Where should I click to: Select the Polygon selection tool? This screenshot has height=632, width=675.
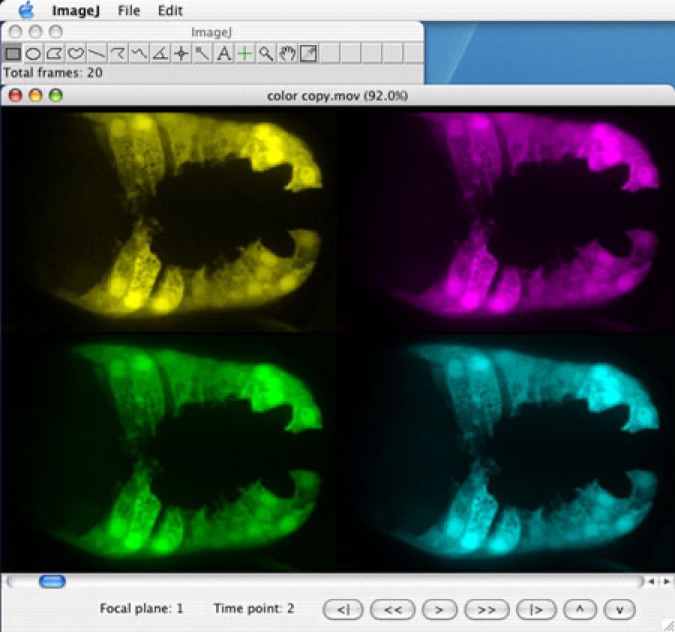pos(55,54)
